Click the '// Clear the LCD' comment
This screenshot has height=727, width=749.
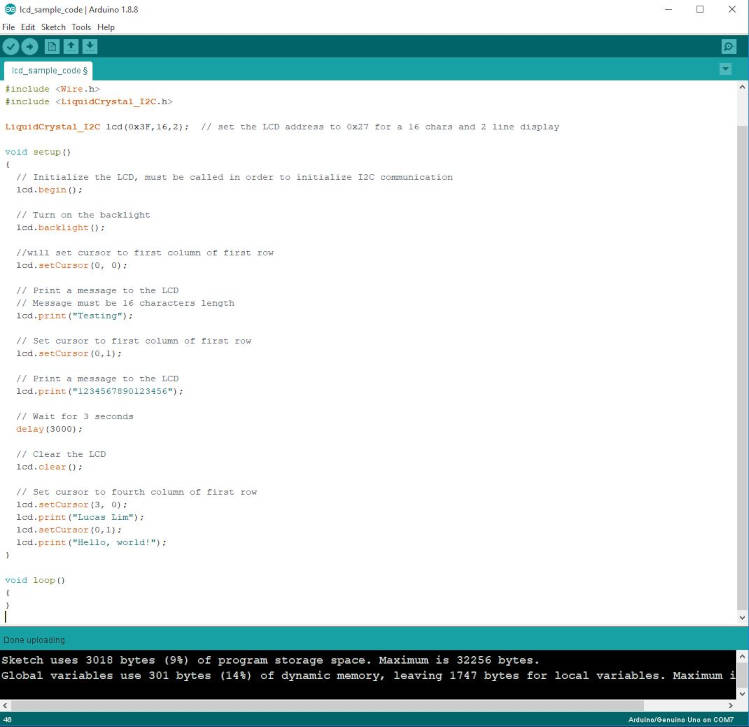[61, 454]
